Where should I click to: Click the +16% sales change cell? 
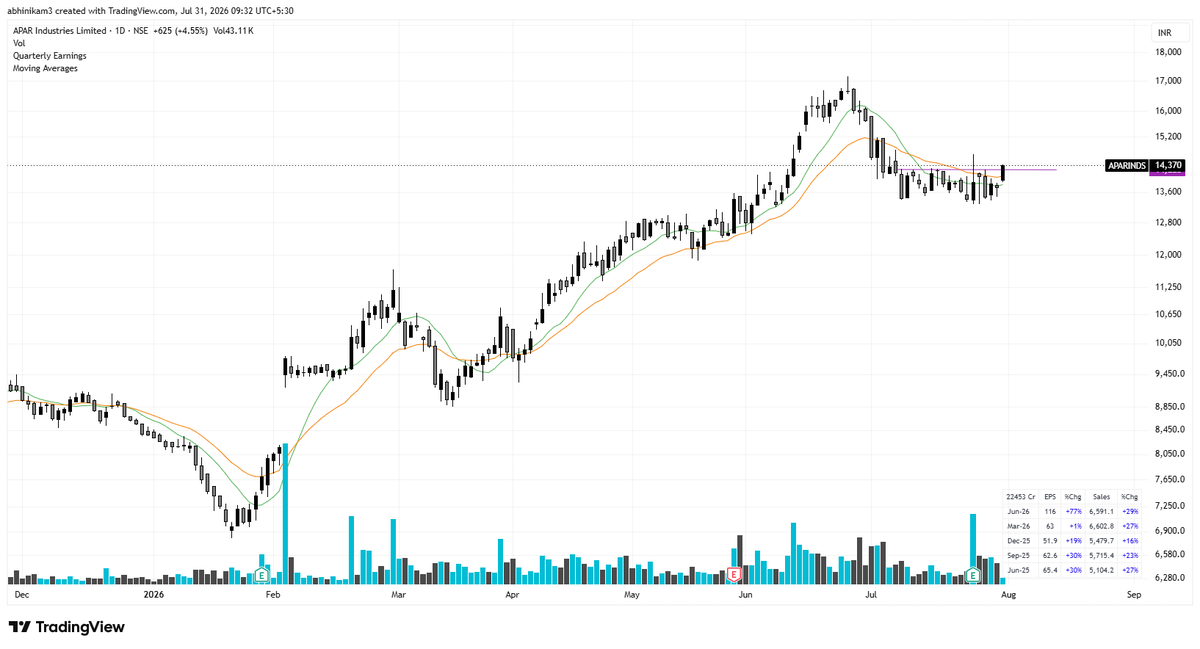point(1130,540)
